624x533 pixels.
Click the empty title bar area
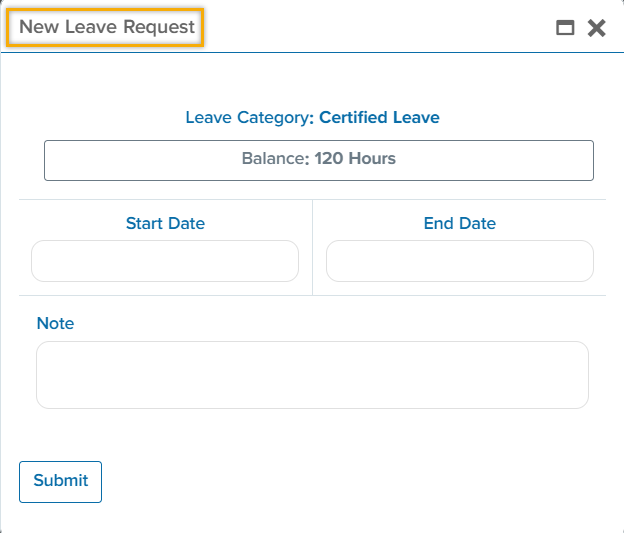pos(380,28)
